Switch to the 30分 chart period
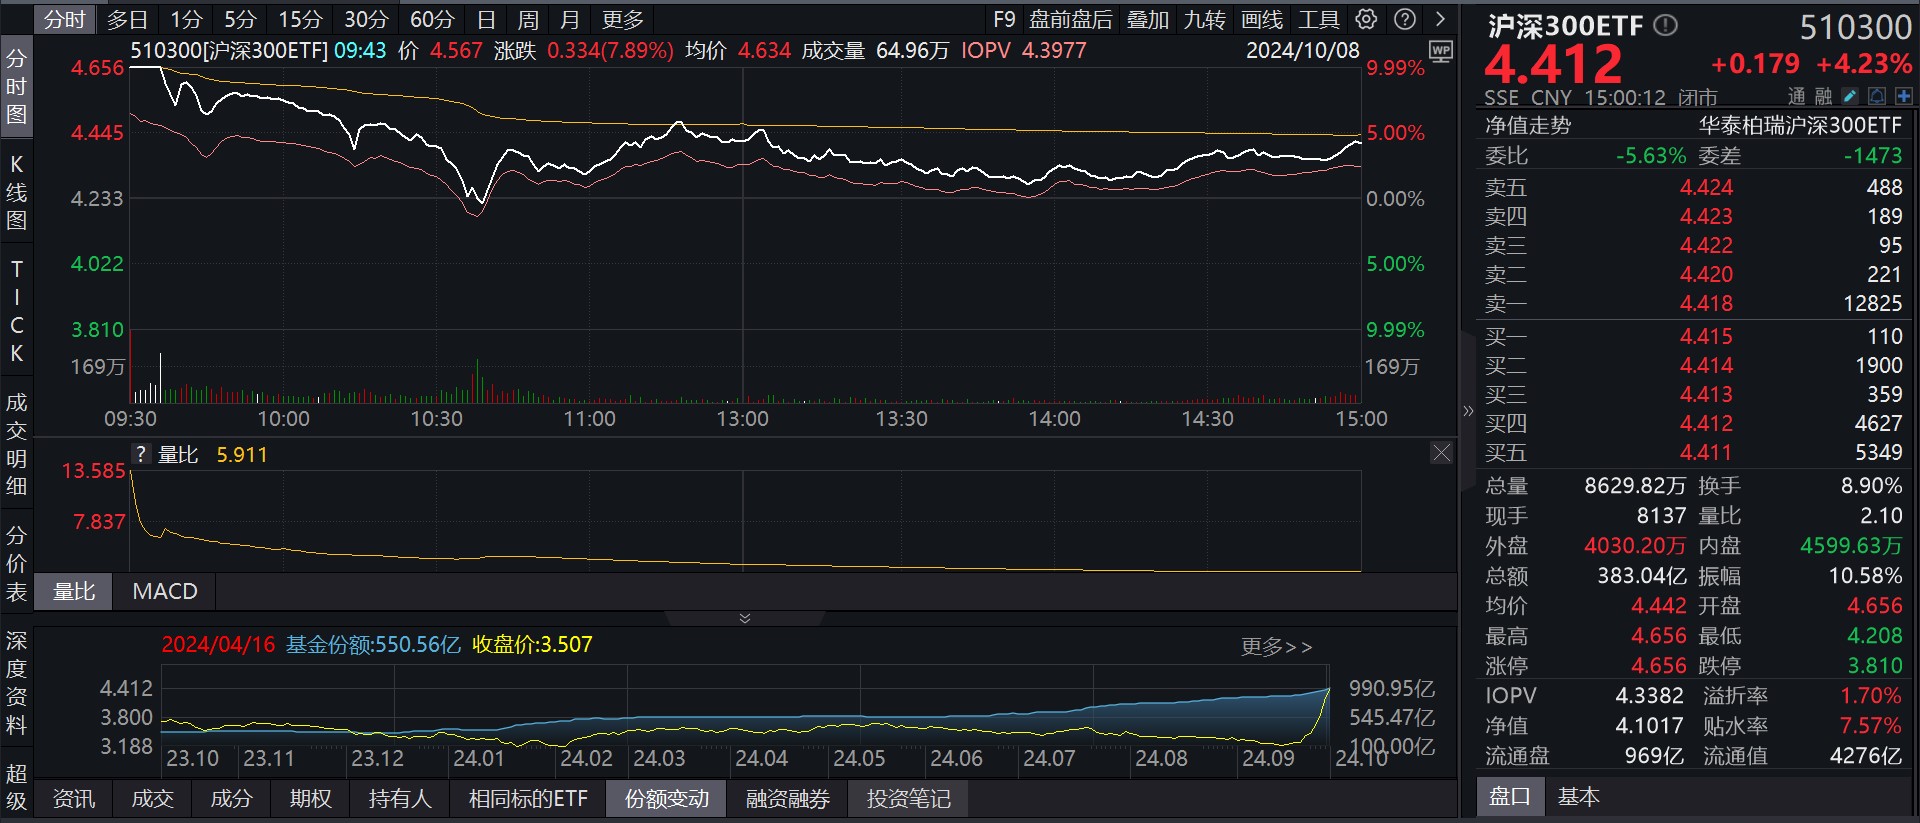Screen dimensions: 1920x823 (366, 20)
